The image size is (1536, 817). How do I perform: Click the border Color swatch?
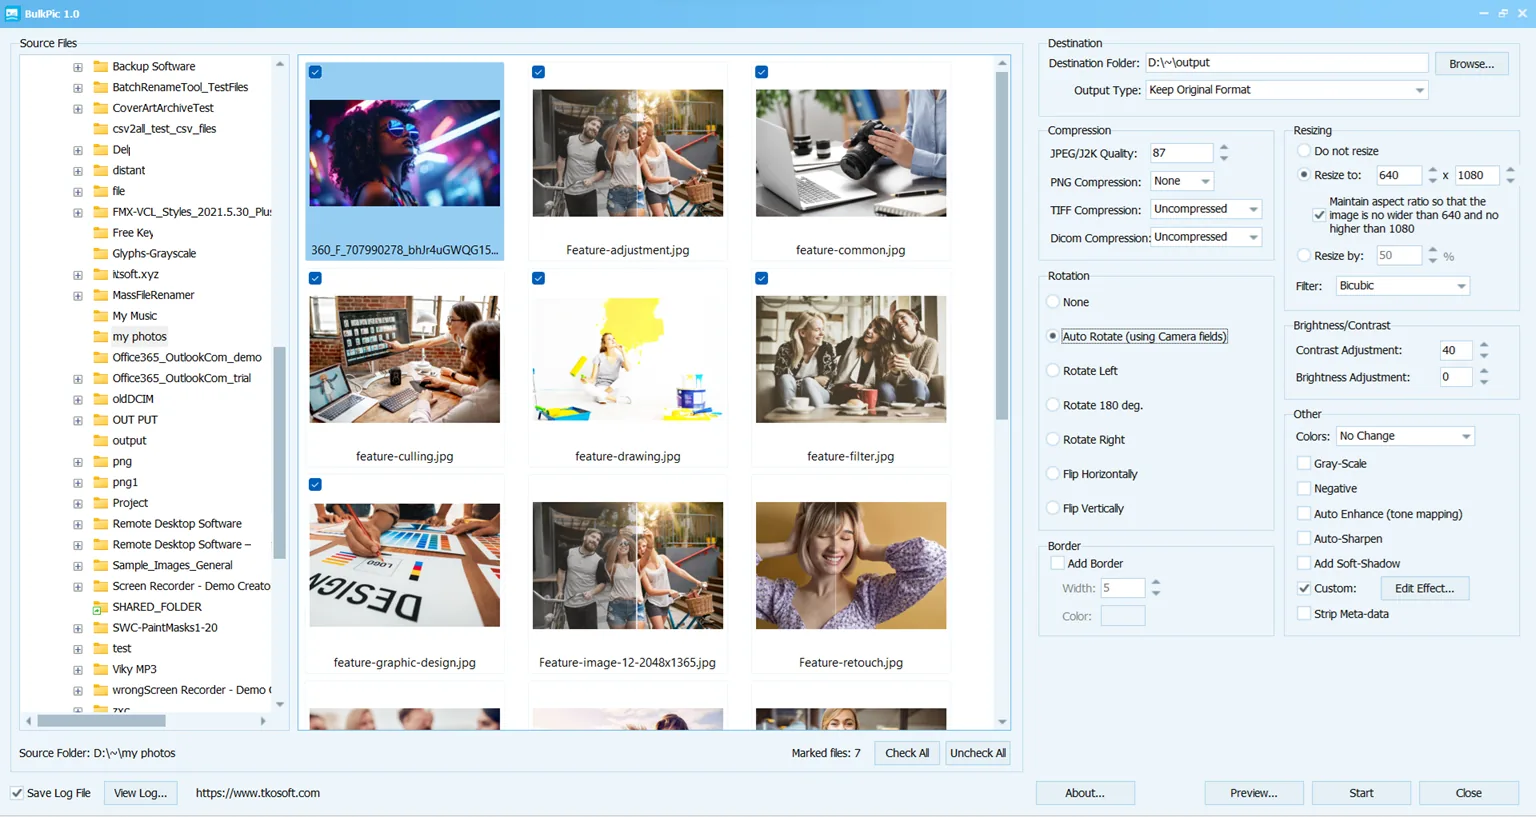point(1123,616)
